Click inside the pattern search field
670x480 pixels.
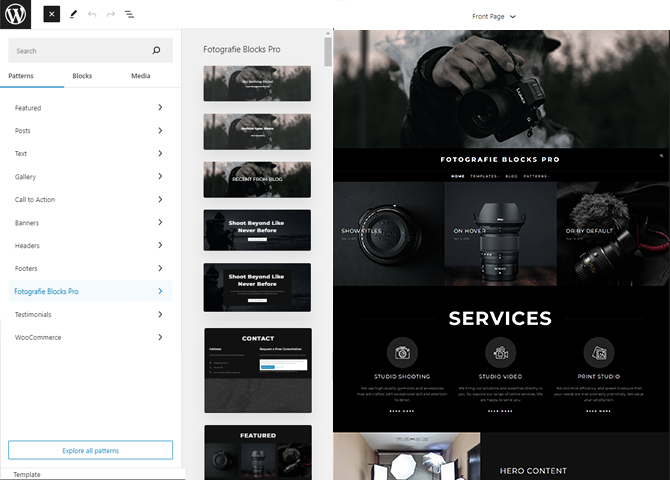click(x=80, y=51)
